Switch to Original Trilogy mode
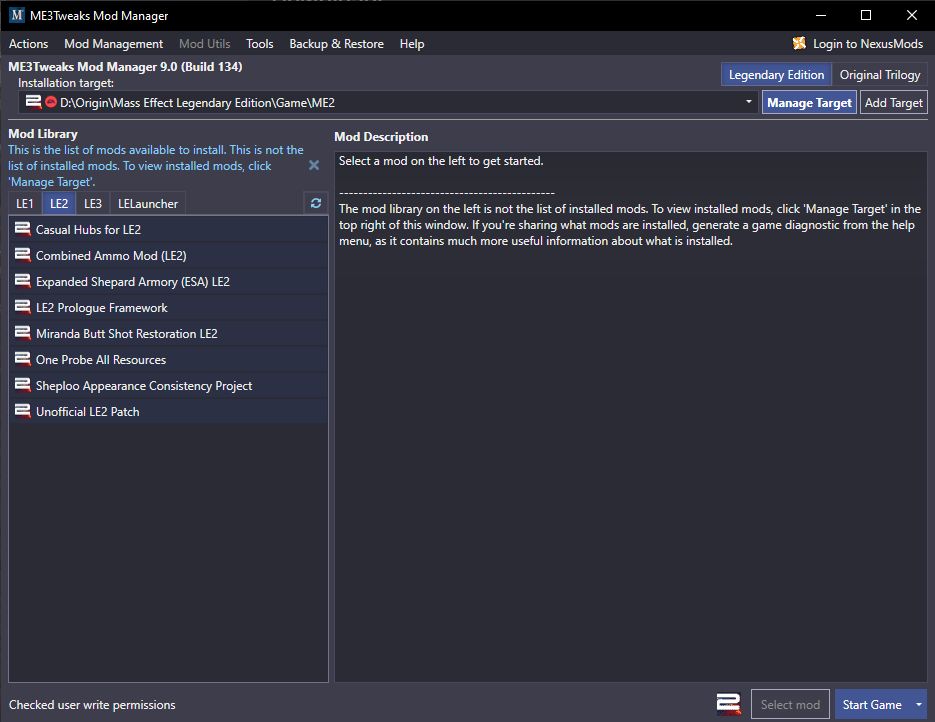935x722 pixels. tap(880, 75)
